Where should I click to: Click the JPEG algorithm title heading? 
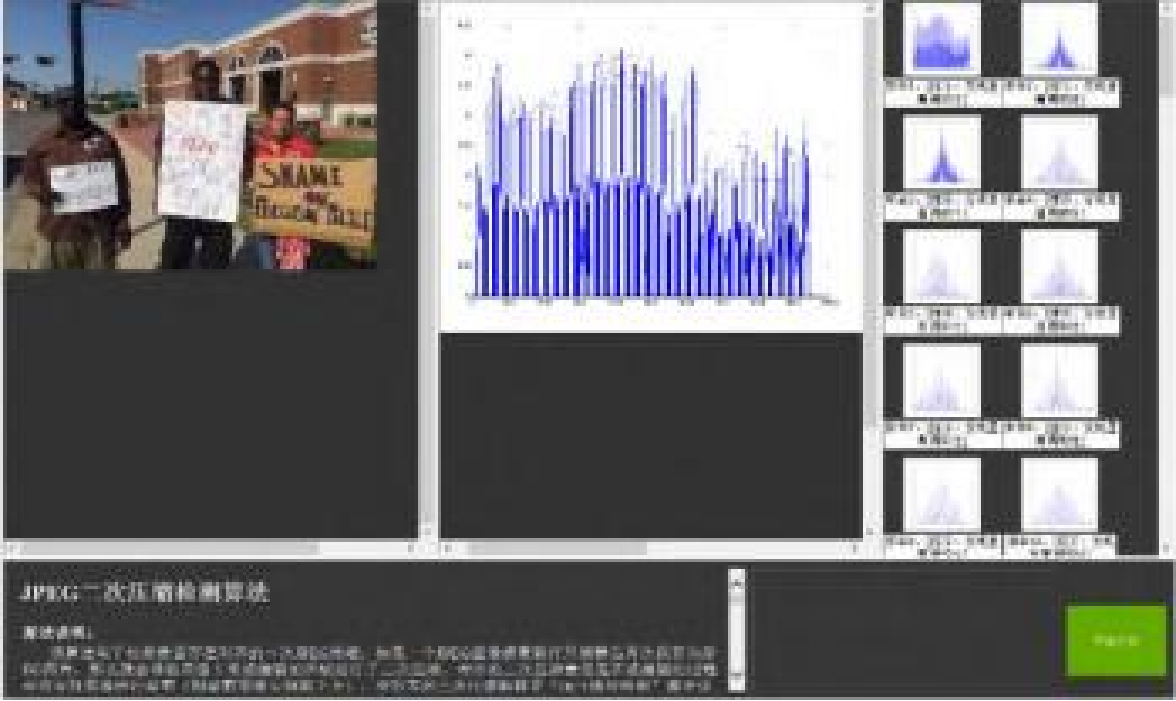(145, 592)
